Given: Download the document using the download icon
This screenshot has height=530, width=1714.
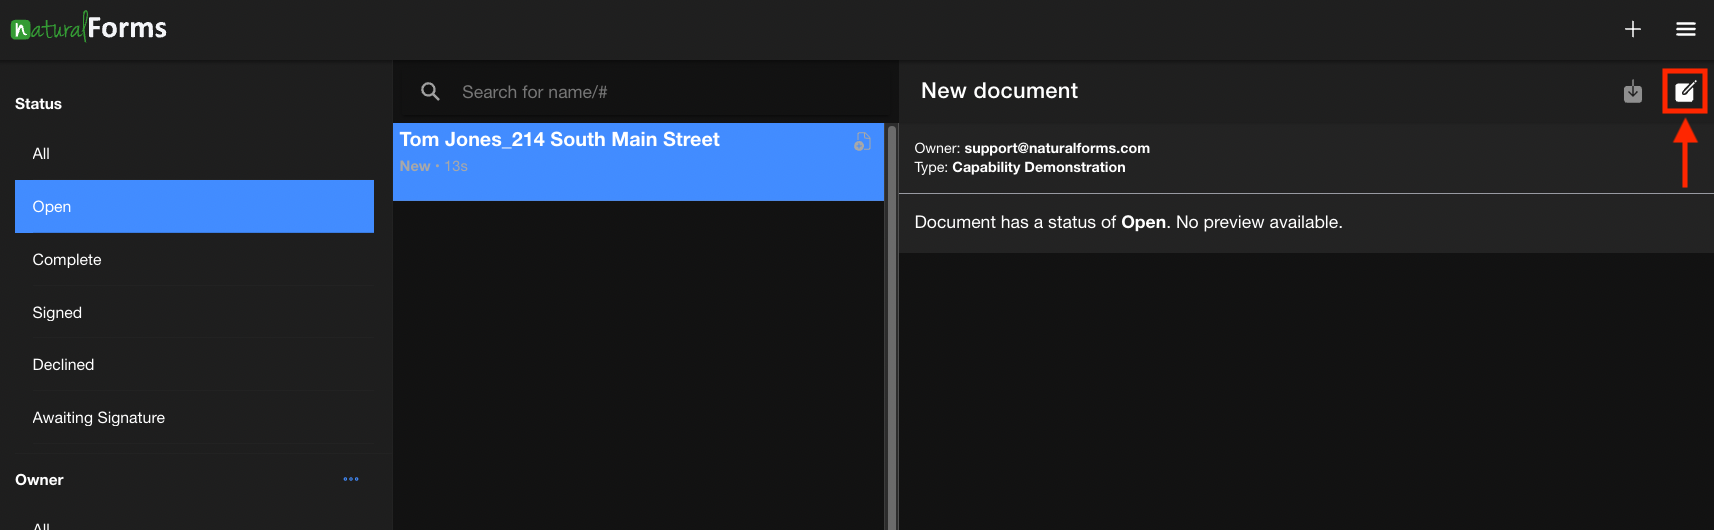Looking at the screenshot, I should coord(1633,92).
